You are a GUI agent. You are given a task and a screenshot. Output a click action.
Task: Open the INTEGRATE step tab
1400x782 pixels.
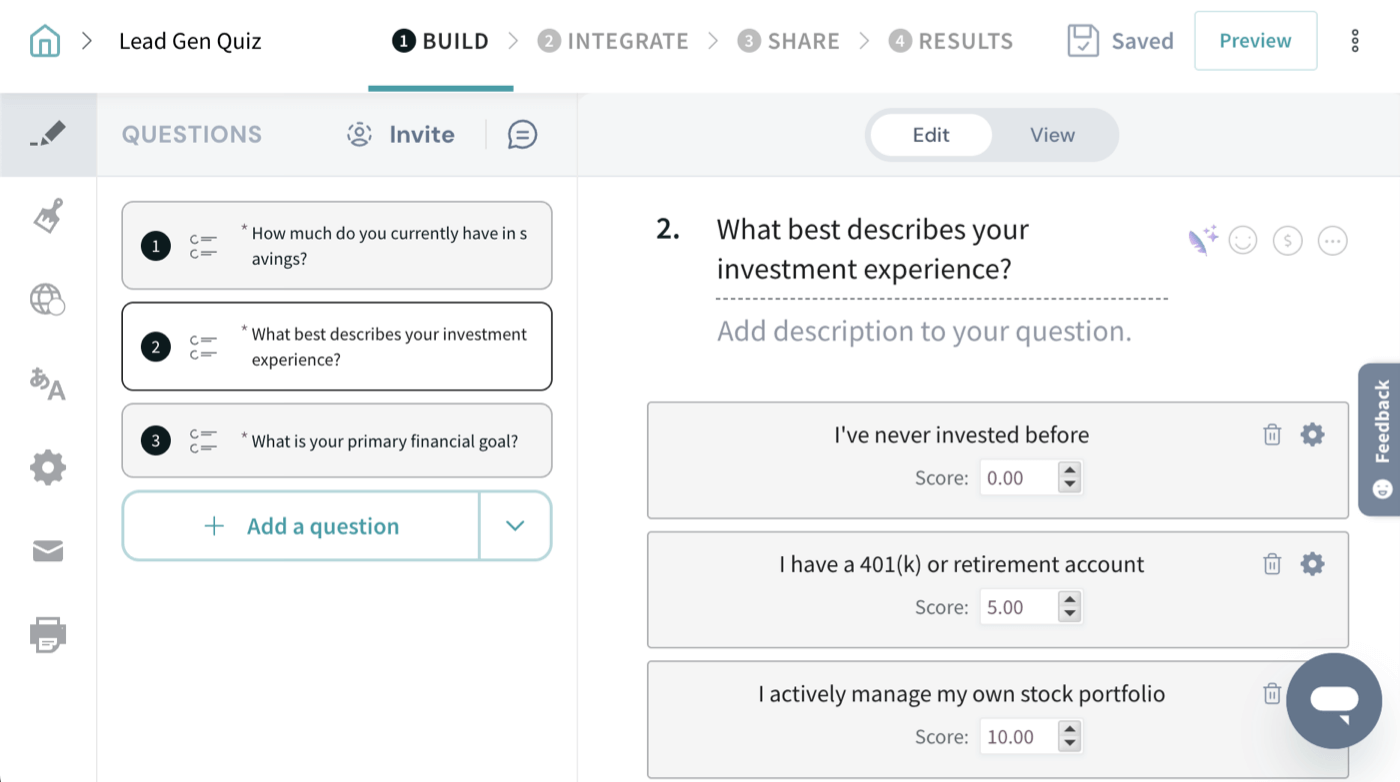tap(613, 41)
